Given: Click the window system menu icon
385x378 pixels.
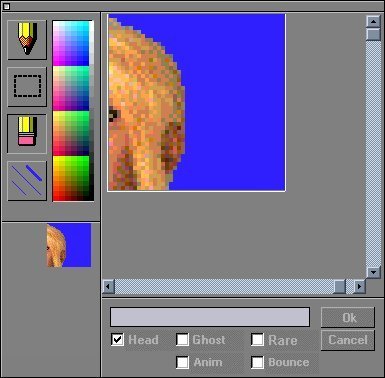Looking at the screenshot, I should coord(6,6).
